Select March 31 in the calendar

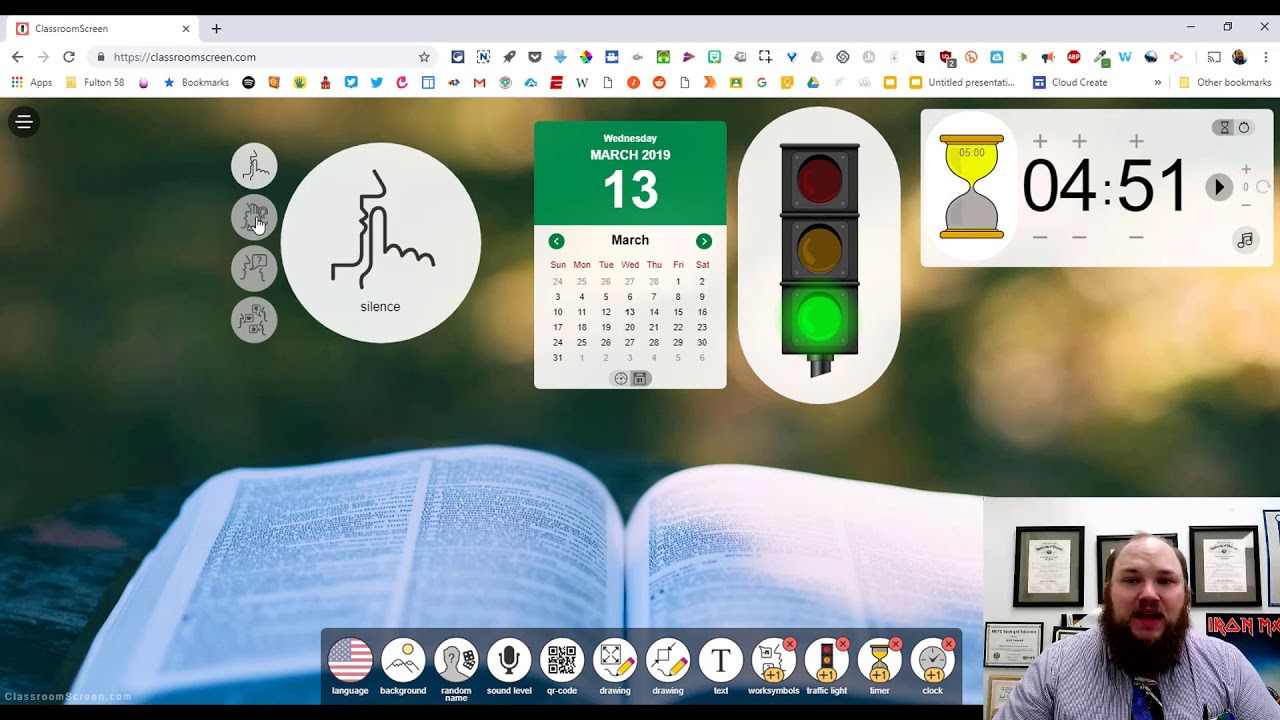(x=557, y=358)
